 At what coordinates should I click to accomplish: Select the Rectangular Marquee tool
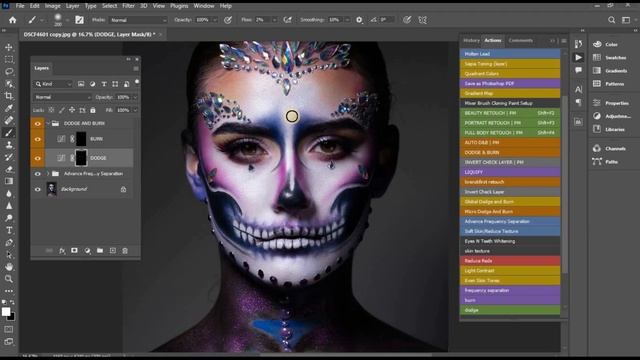[x=9, y=60]
